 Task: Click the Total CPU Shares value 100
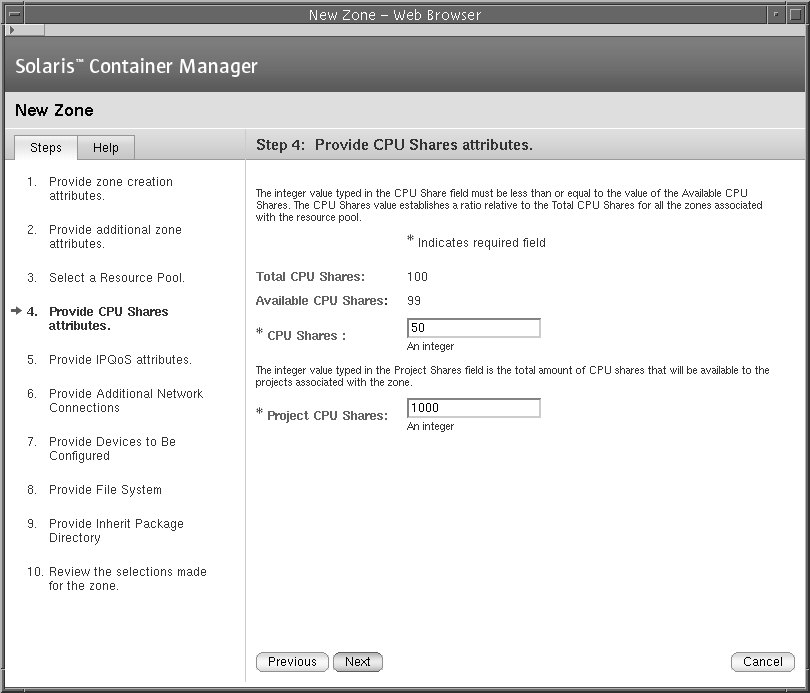417,277
